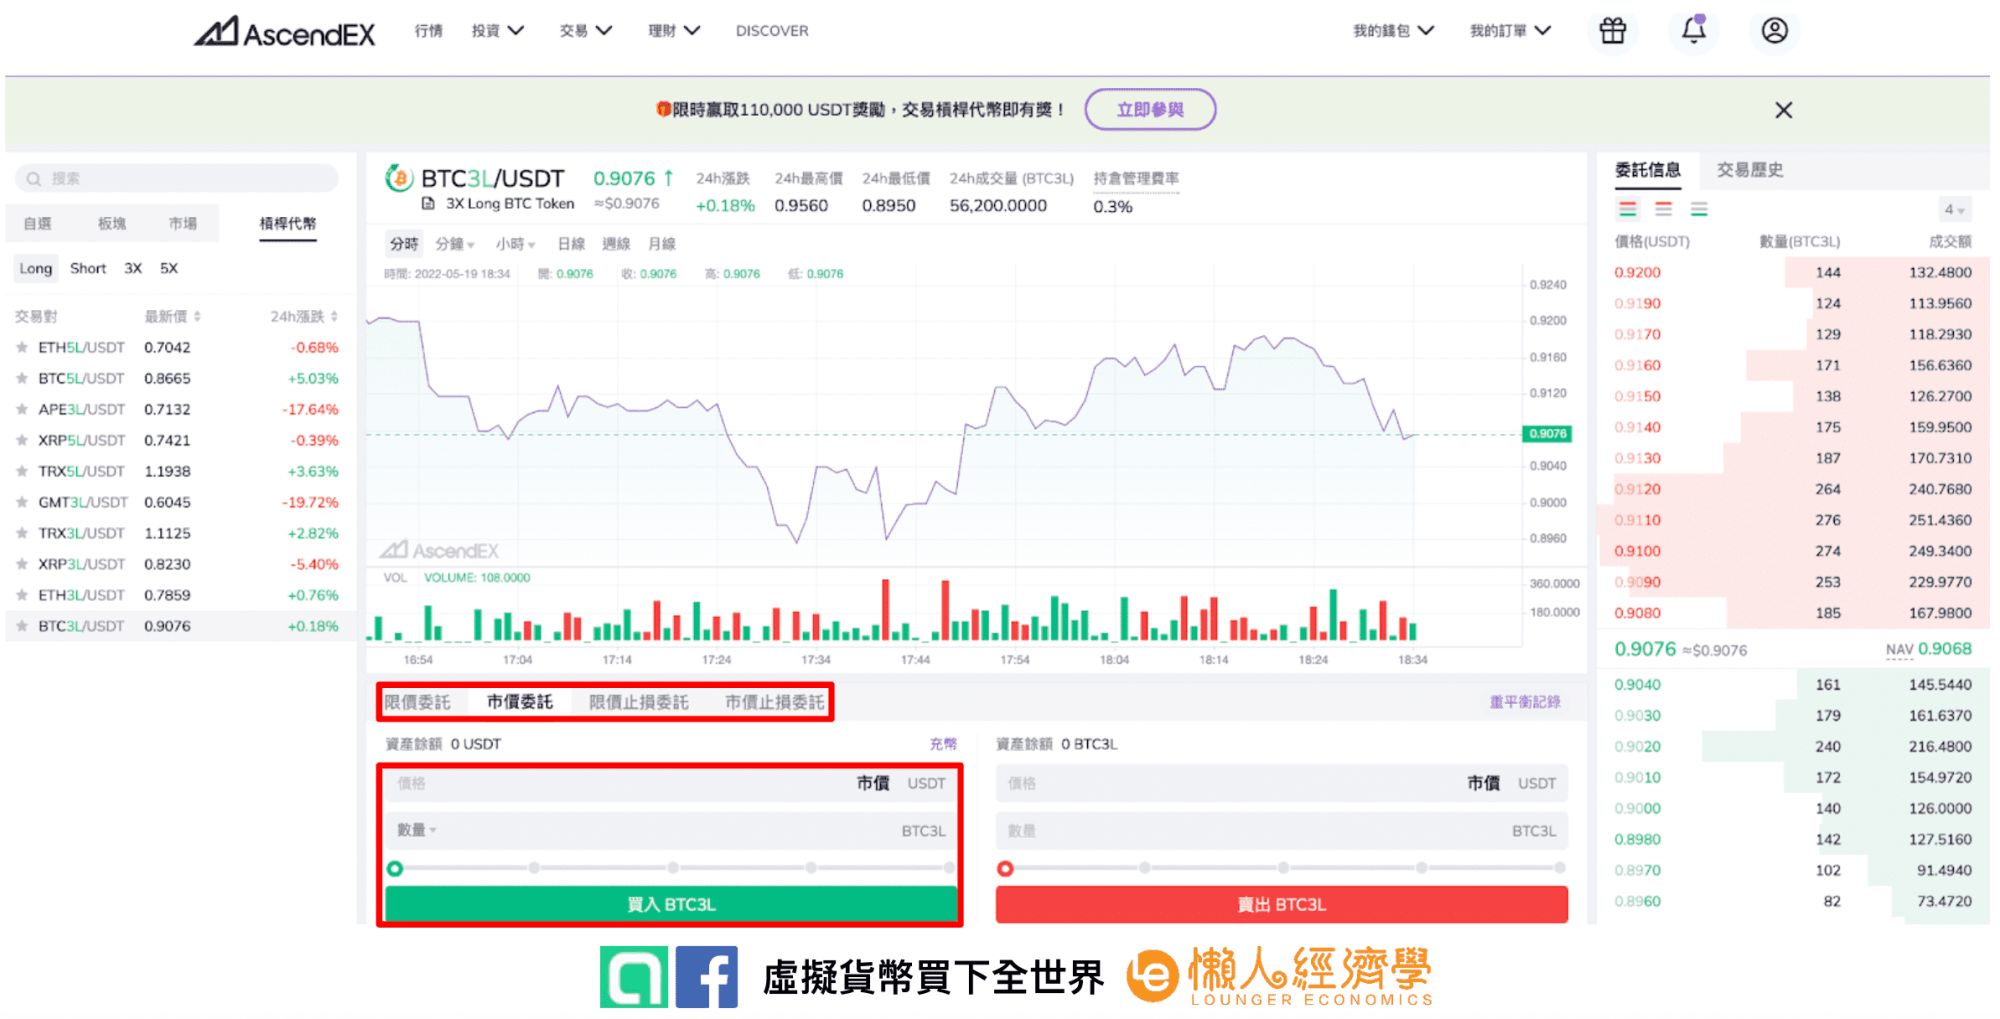Image resolution: width=2000 pixels, height=1019 pixels.
Task: Select the 0.9040 bid price row
Action: click(x=1793, y=685)
